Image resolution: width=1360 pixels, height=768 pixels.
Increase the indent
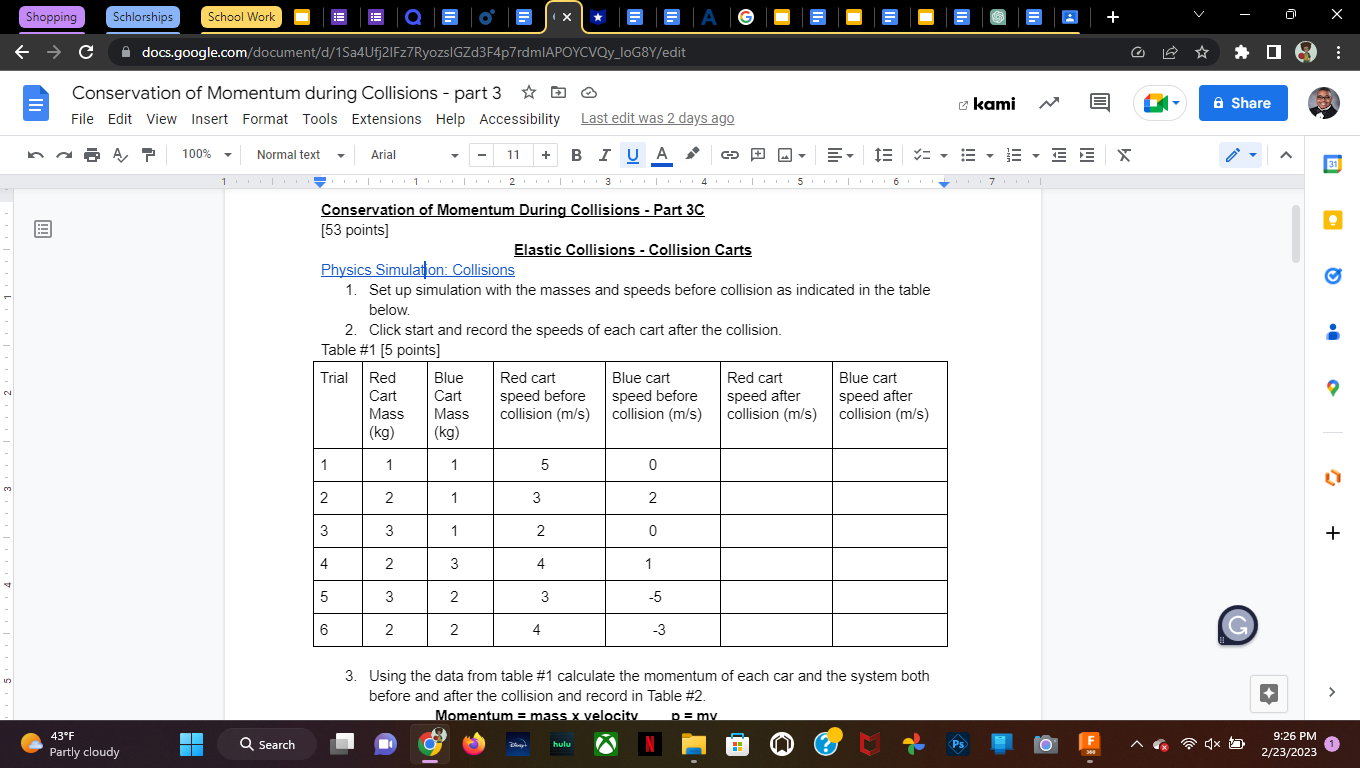(1087, 155)
